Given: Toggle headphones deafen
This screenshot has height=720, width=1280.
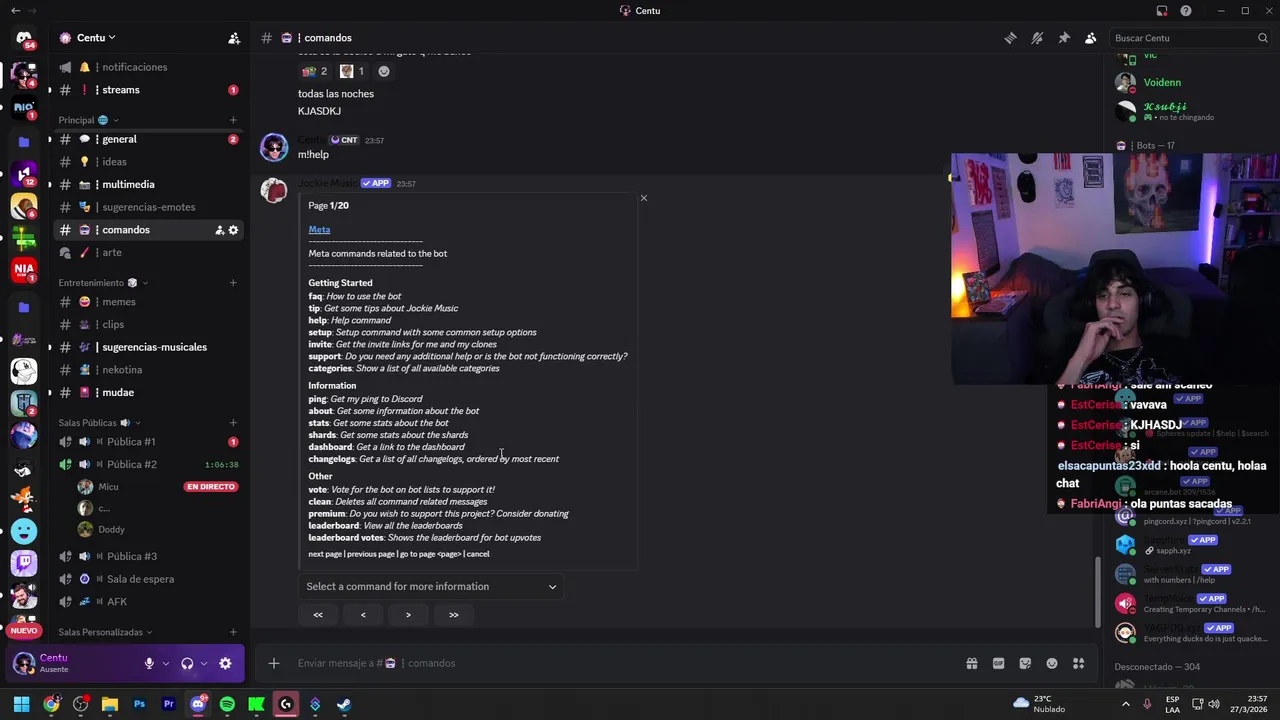Looking at the screenshot, I should (x=187, y=663).
